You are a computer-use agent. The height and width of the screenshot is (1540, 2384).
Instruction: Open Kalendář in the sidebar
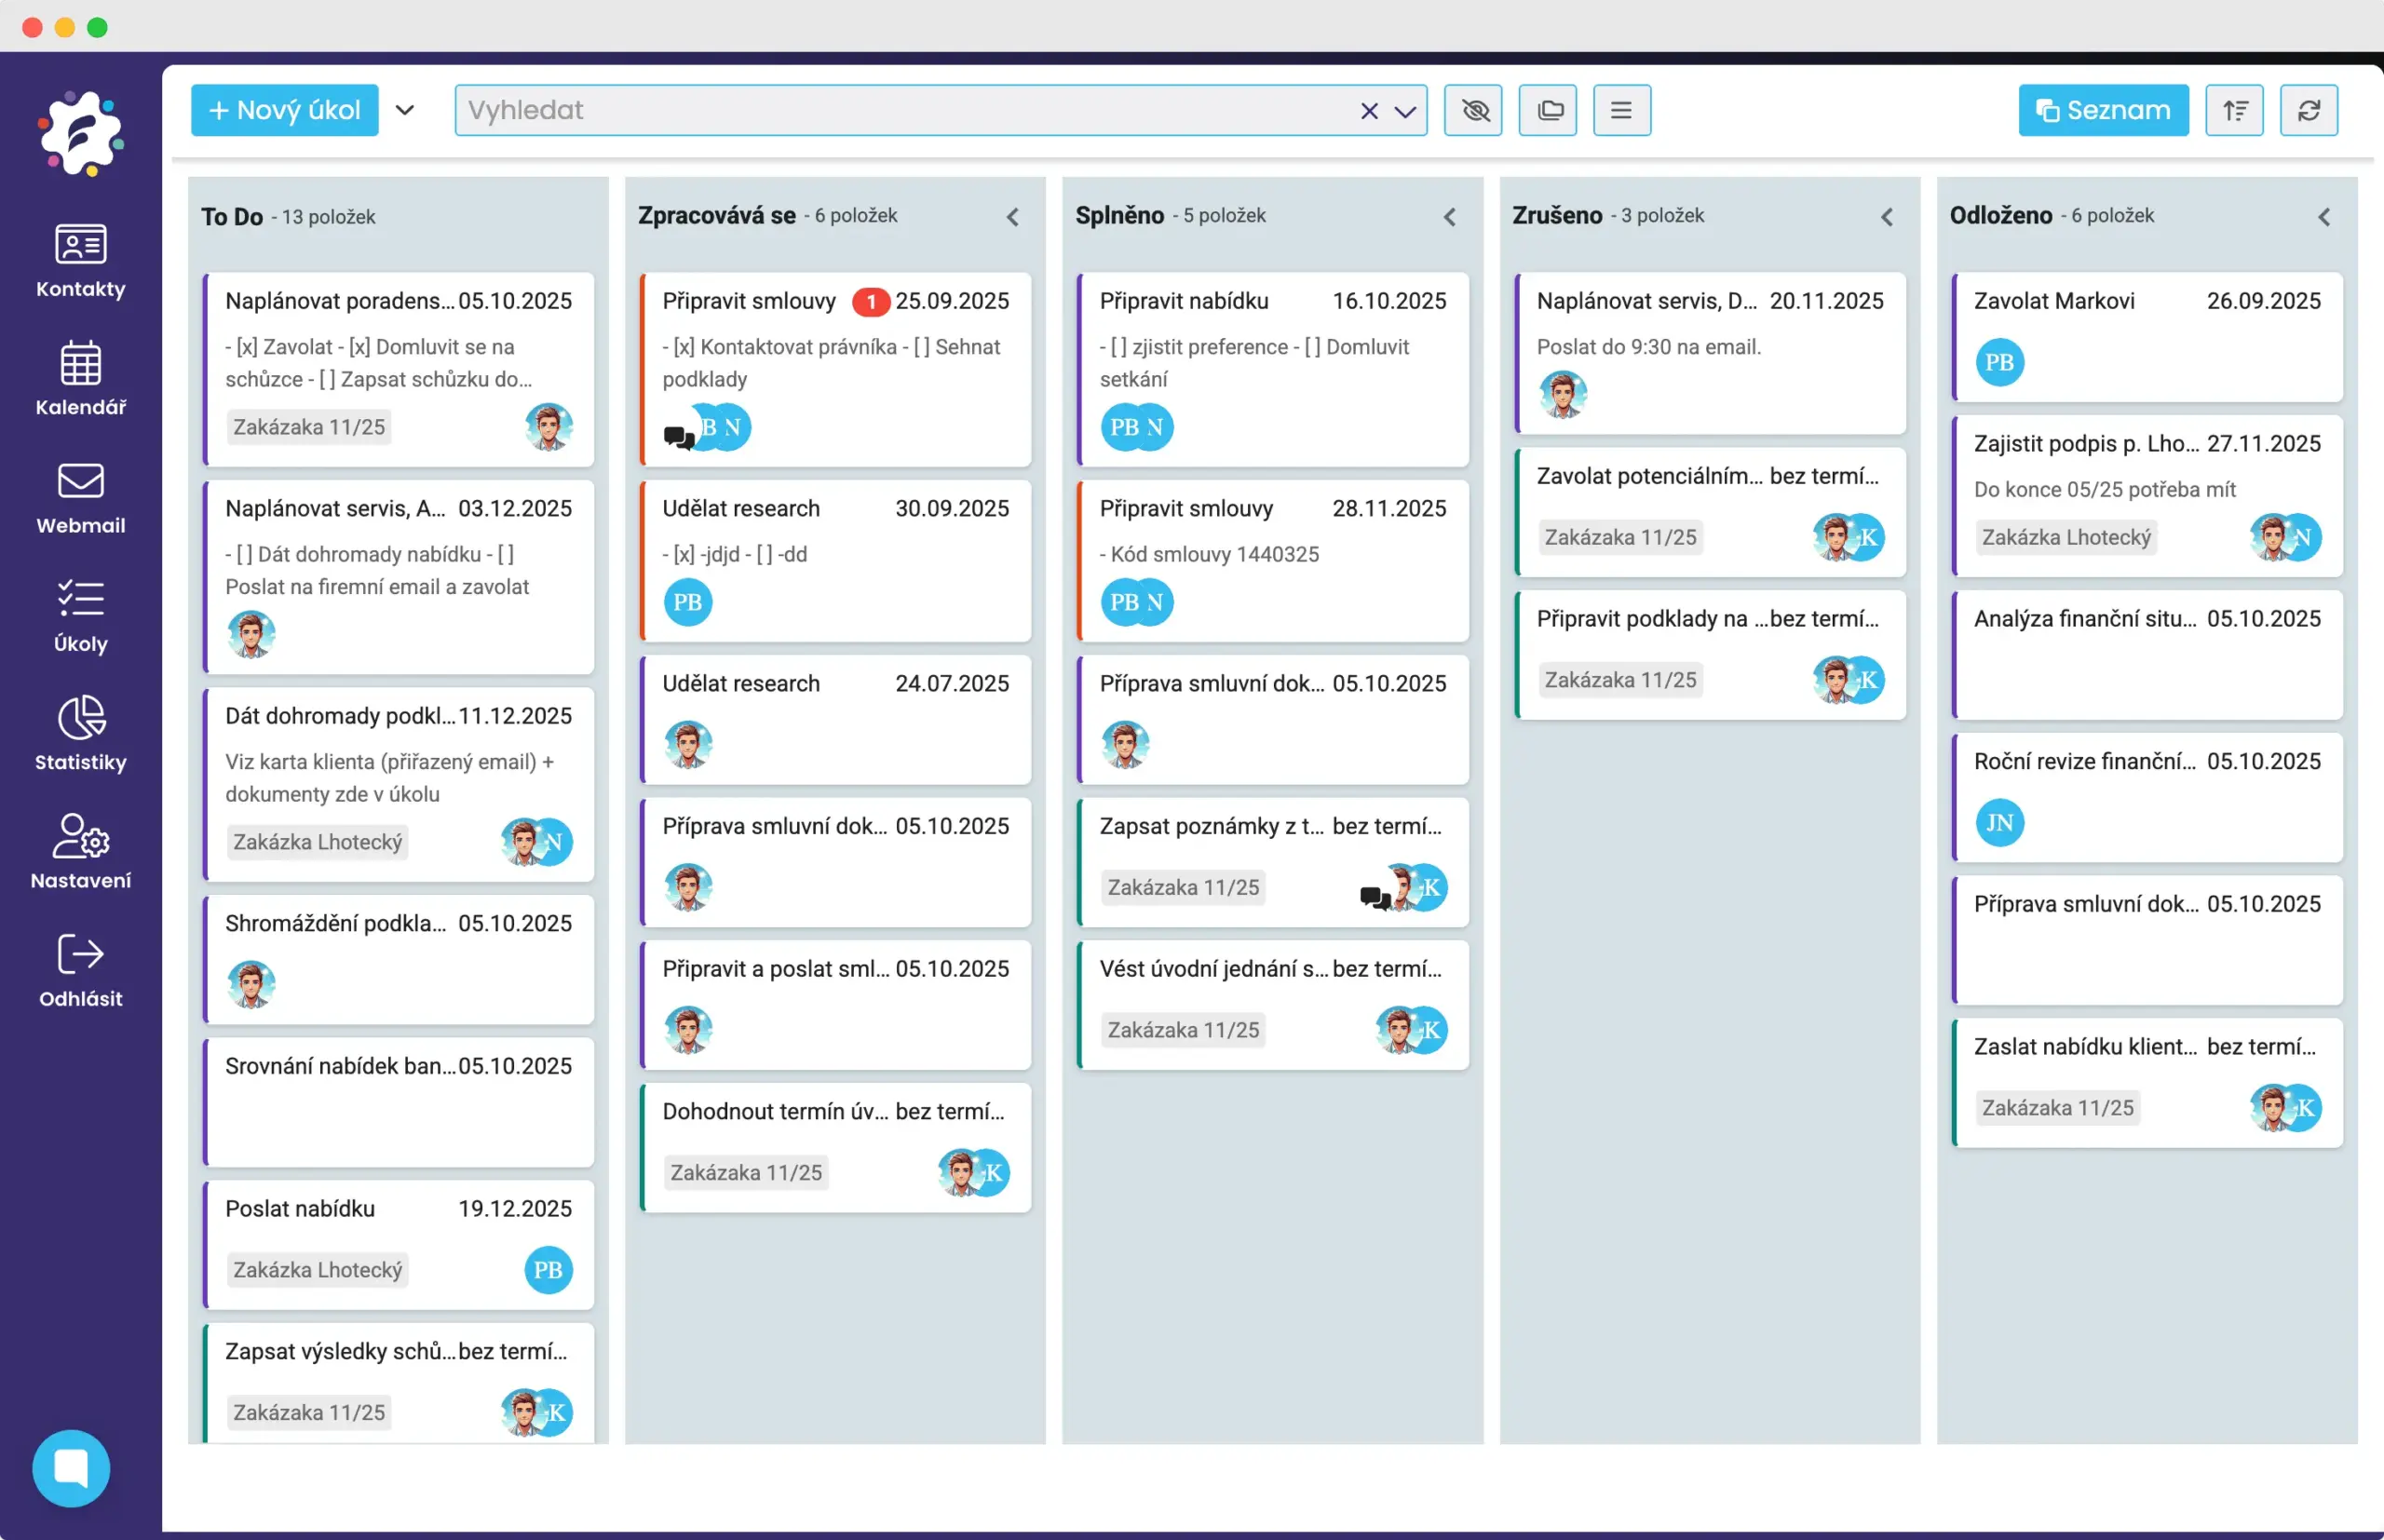point(80,364)
